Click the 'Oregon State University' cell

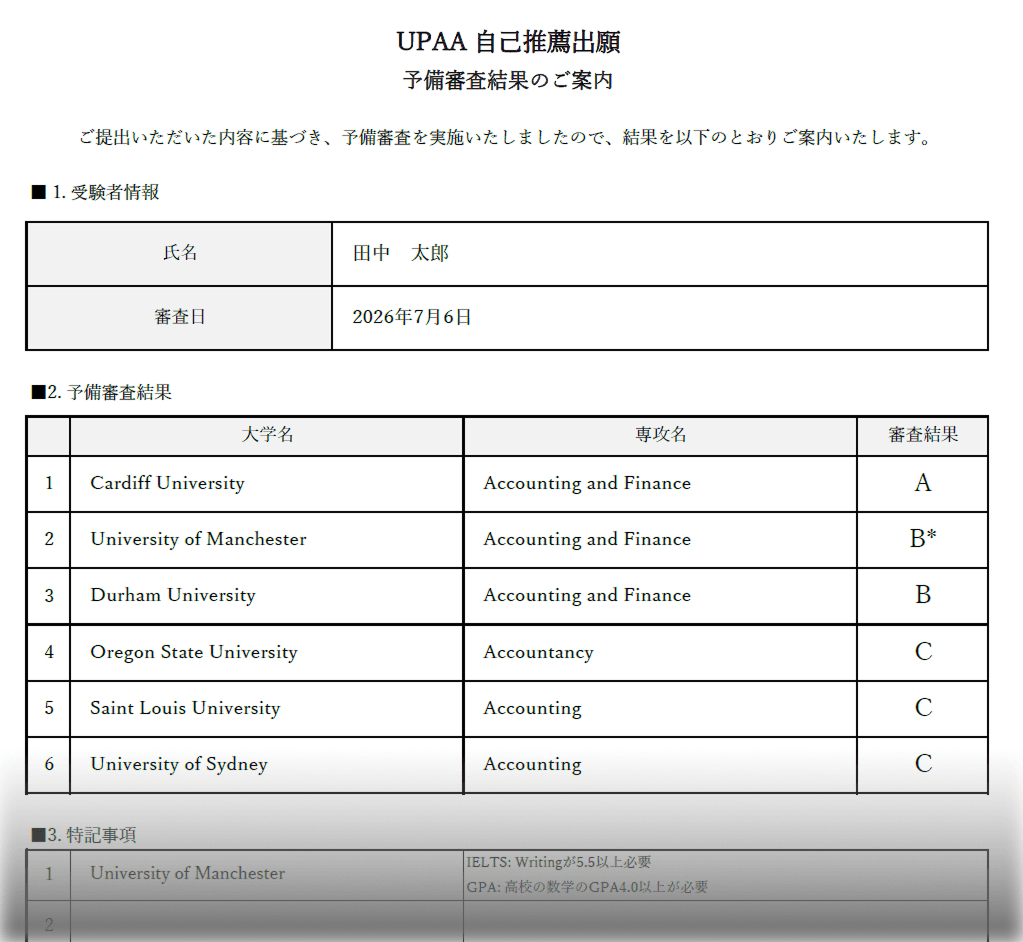pos(267,652)
